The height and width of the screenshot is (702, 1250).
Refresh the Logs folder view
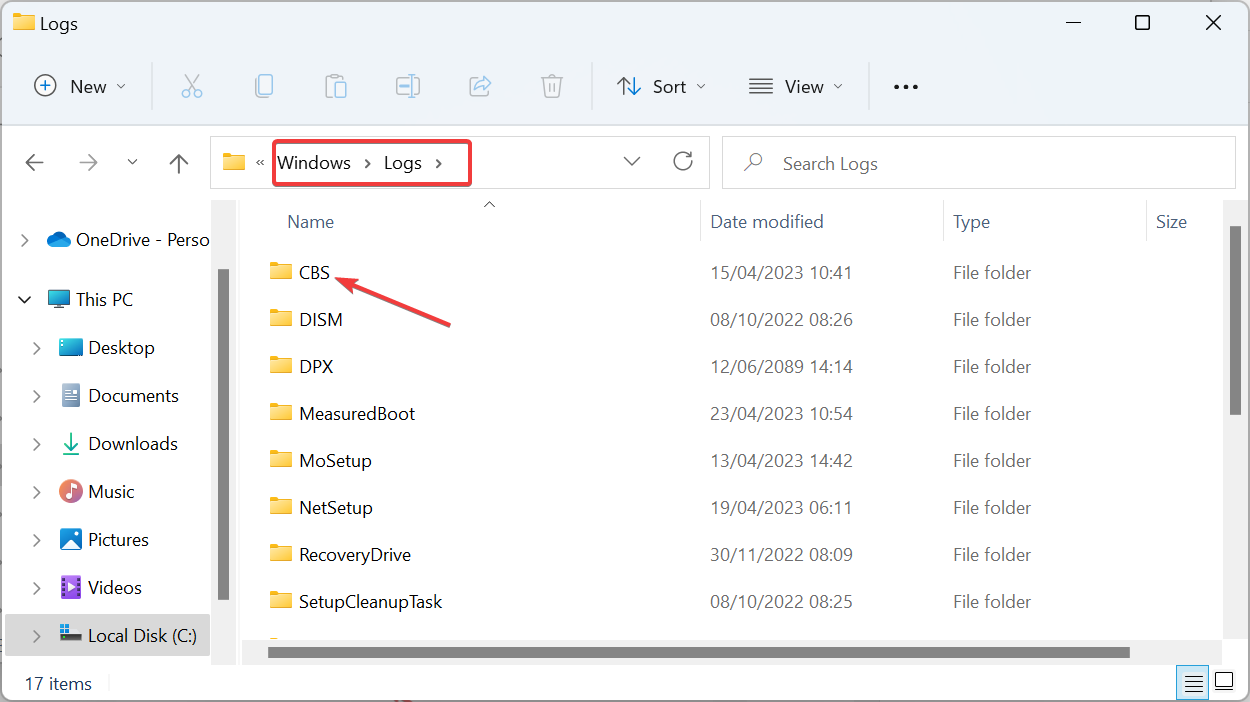point(683,162)
